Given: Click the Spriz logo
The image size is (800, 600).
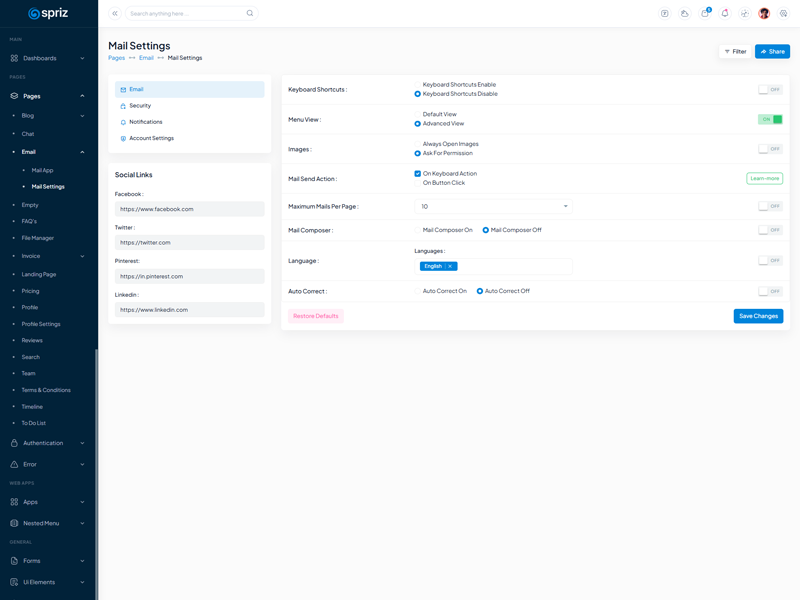Looking at the screenshot, I should [x=48, y=14].
